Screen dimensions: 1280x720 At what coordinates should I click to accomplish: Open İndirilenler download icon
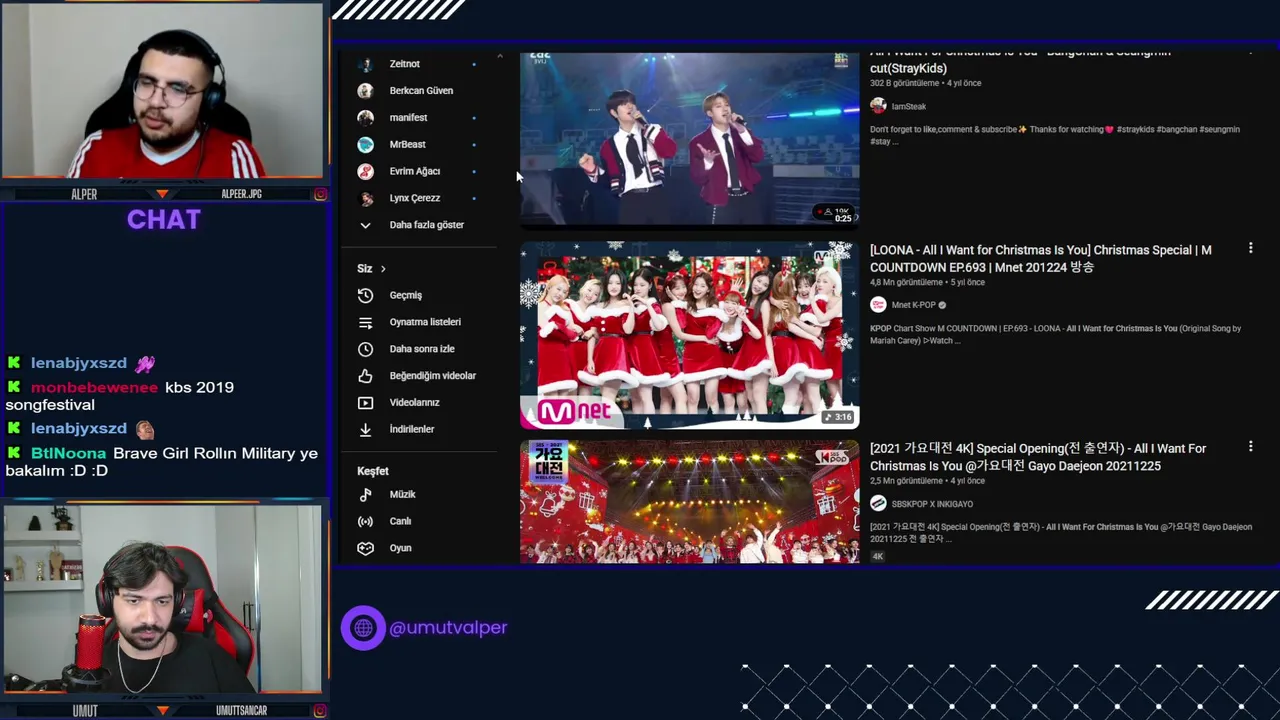coord(366,430)
